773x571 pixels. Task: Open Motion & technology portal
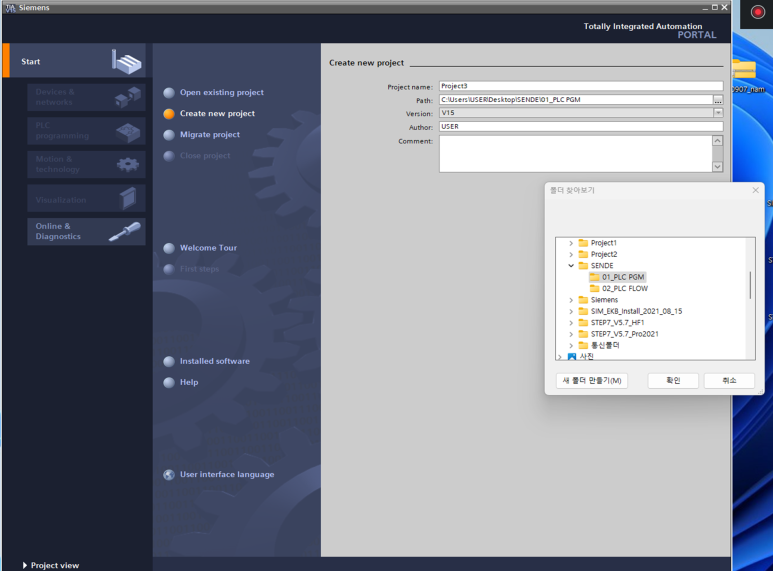point(86,164)
